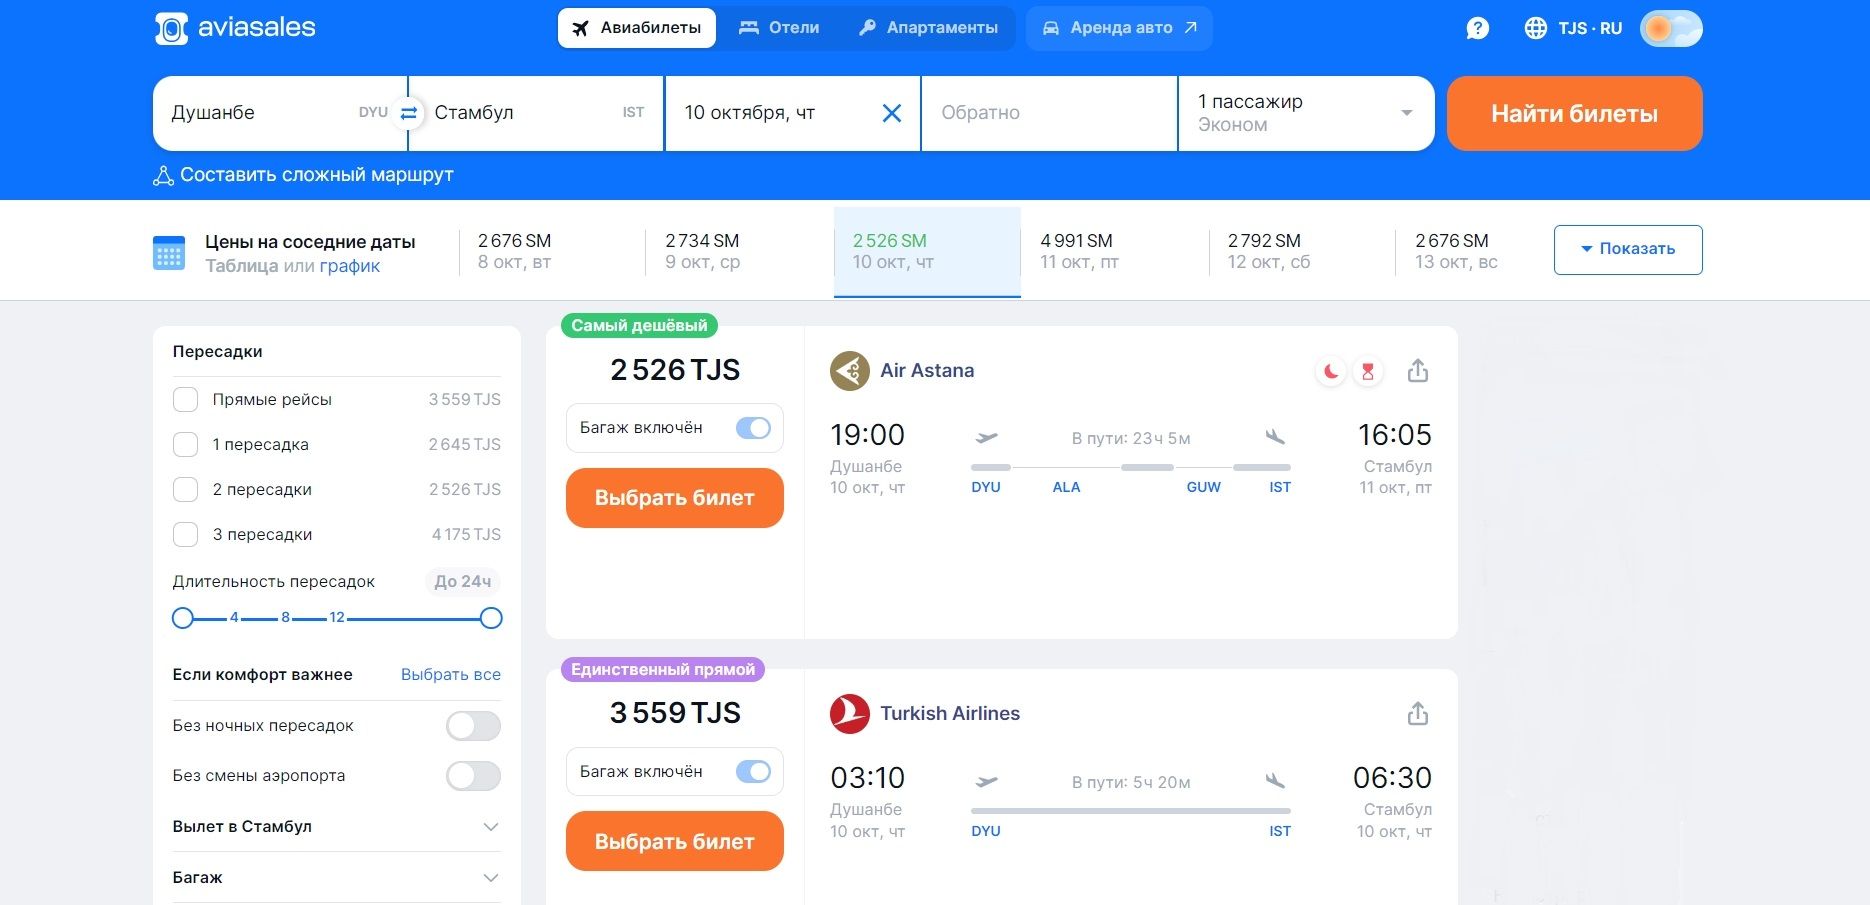Click the Таблица view option
1870x905 pixels.
click(x=241, y=266)
